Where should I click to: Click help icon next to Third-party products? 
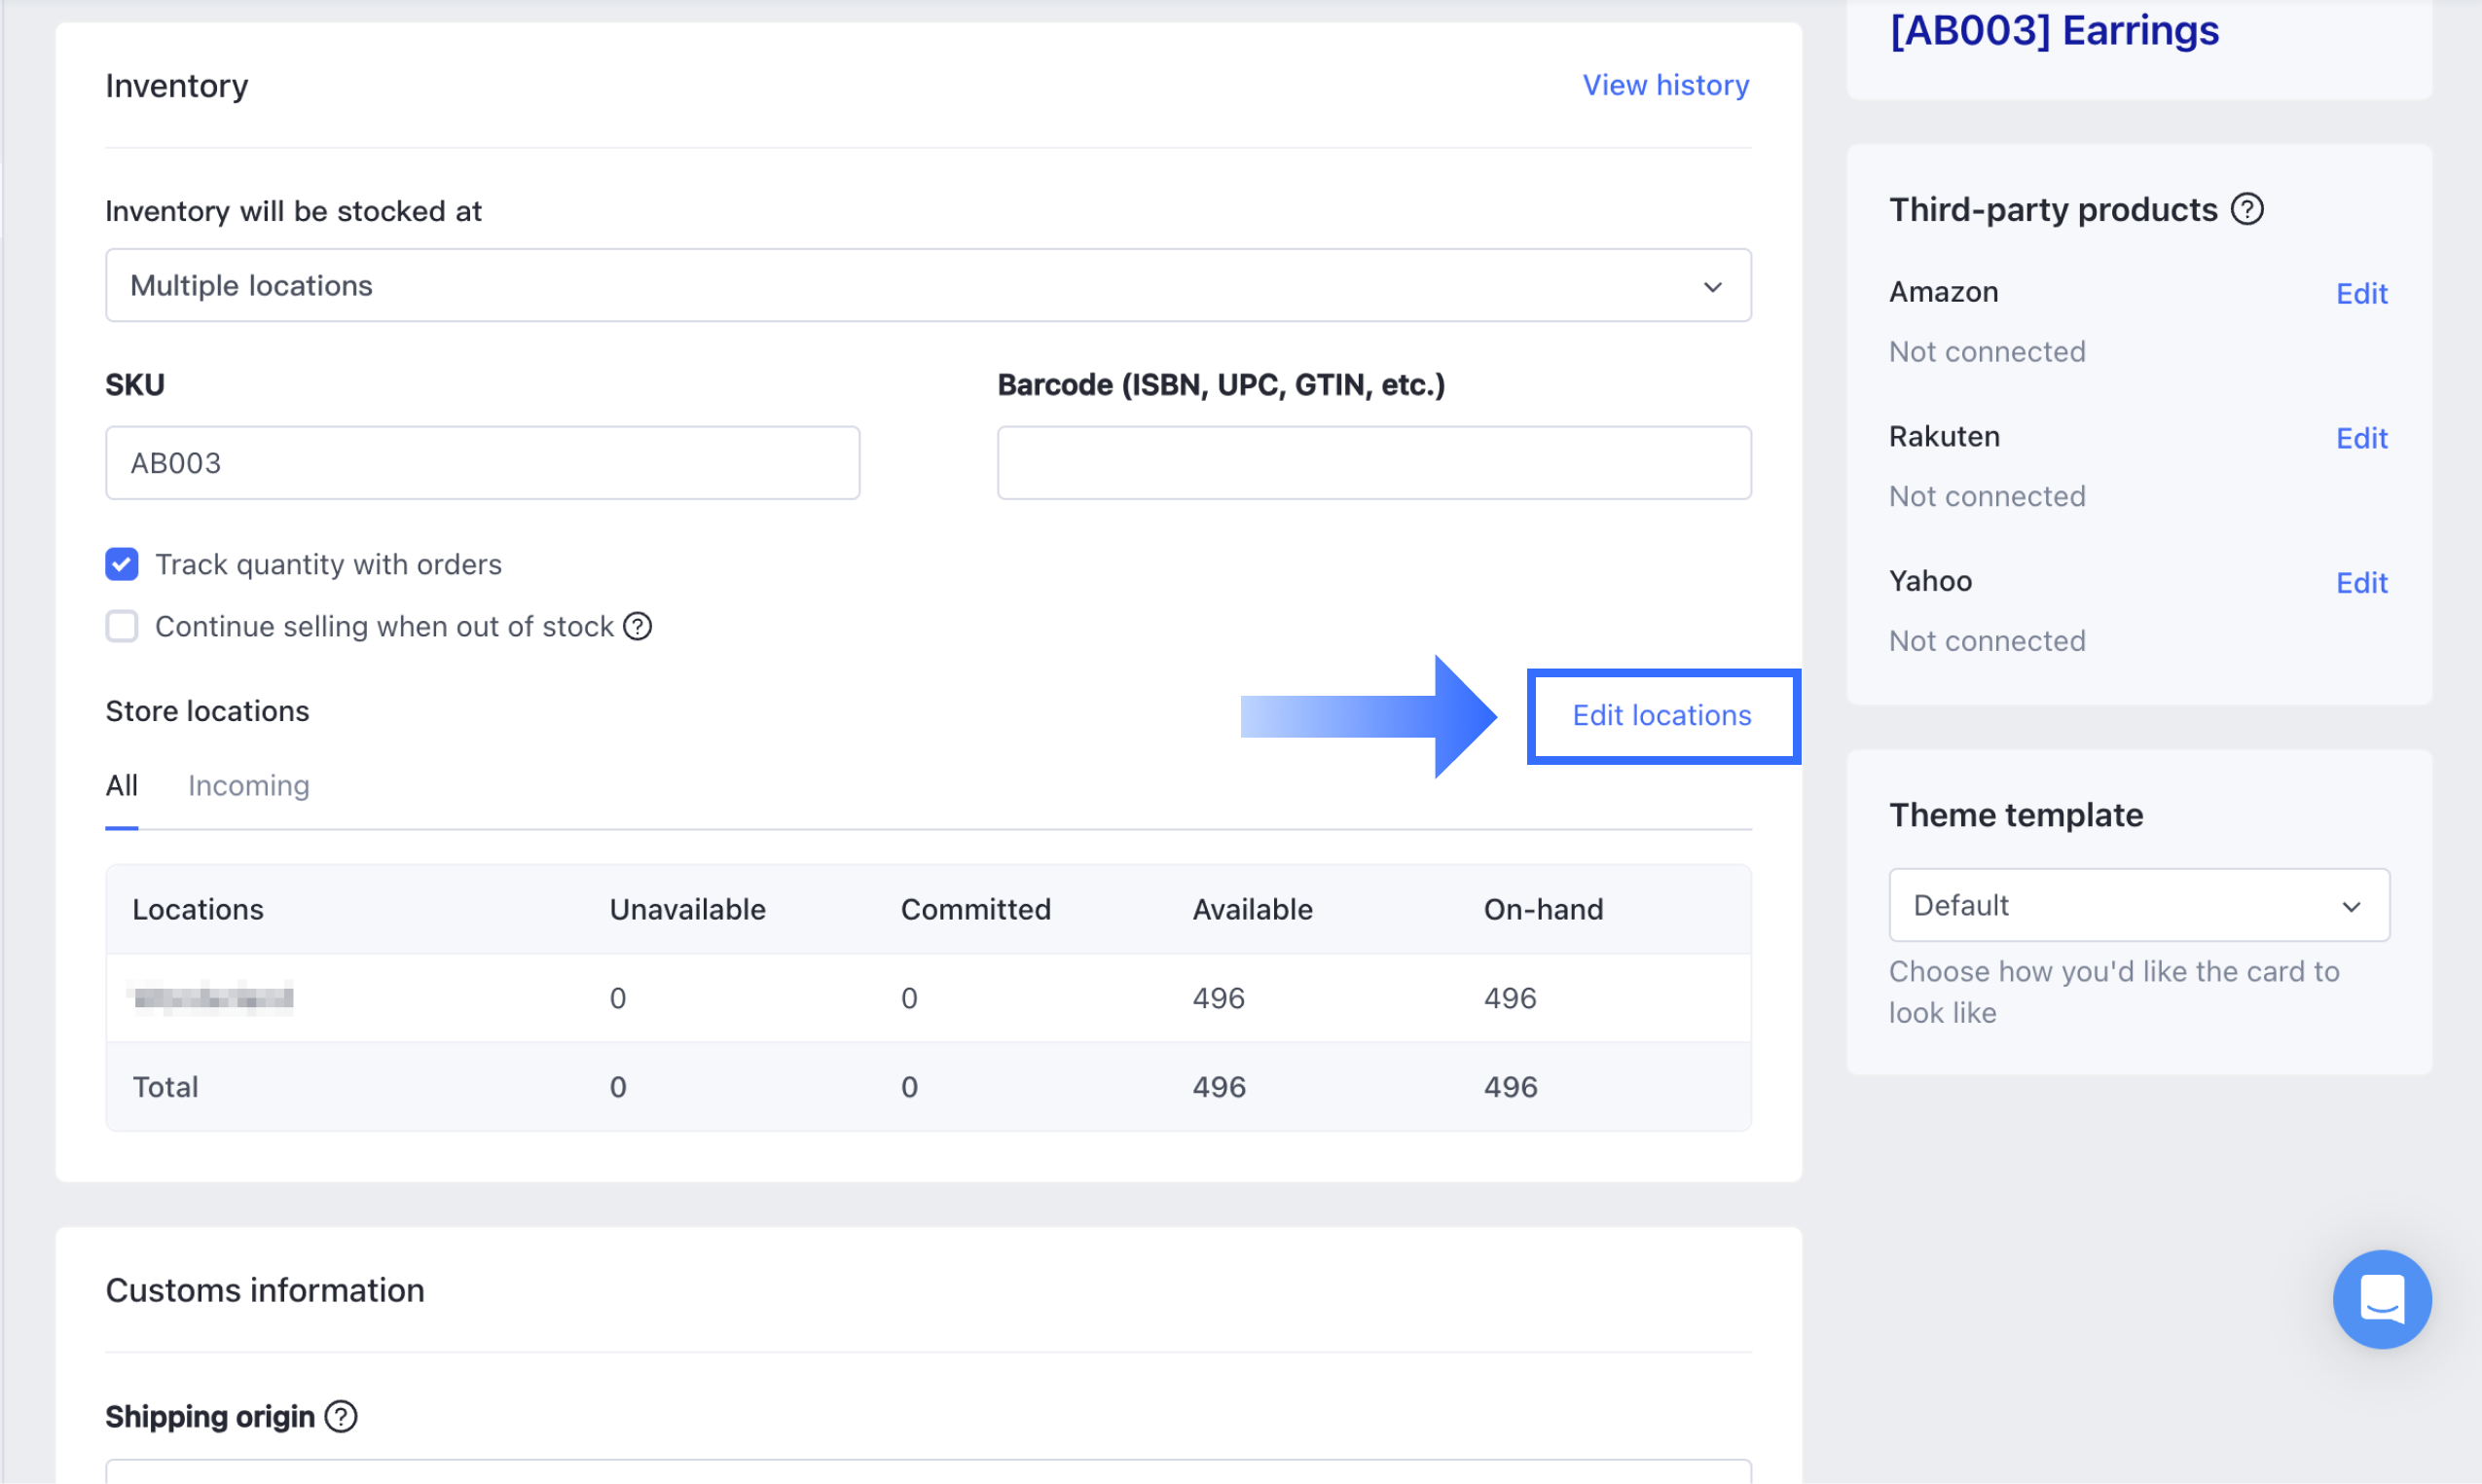(2246, 210)
